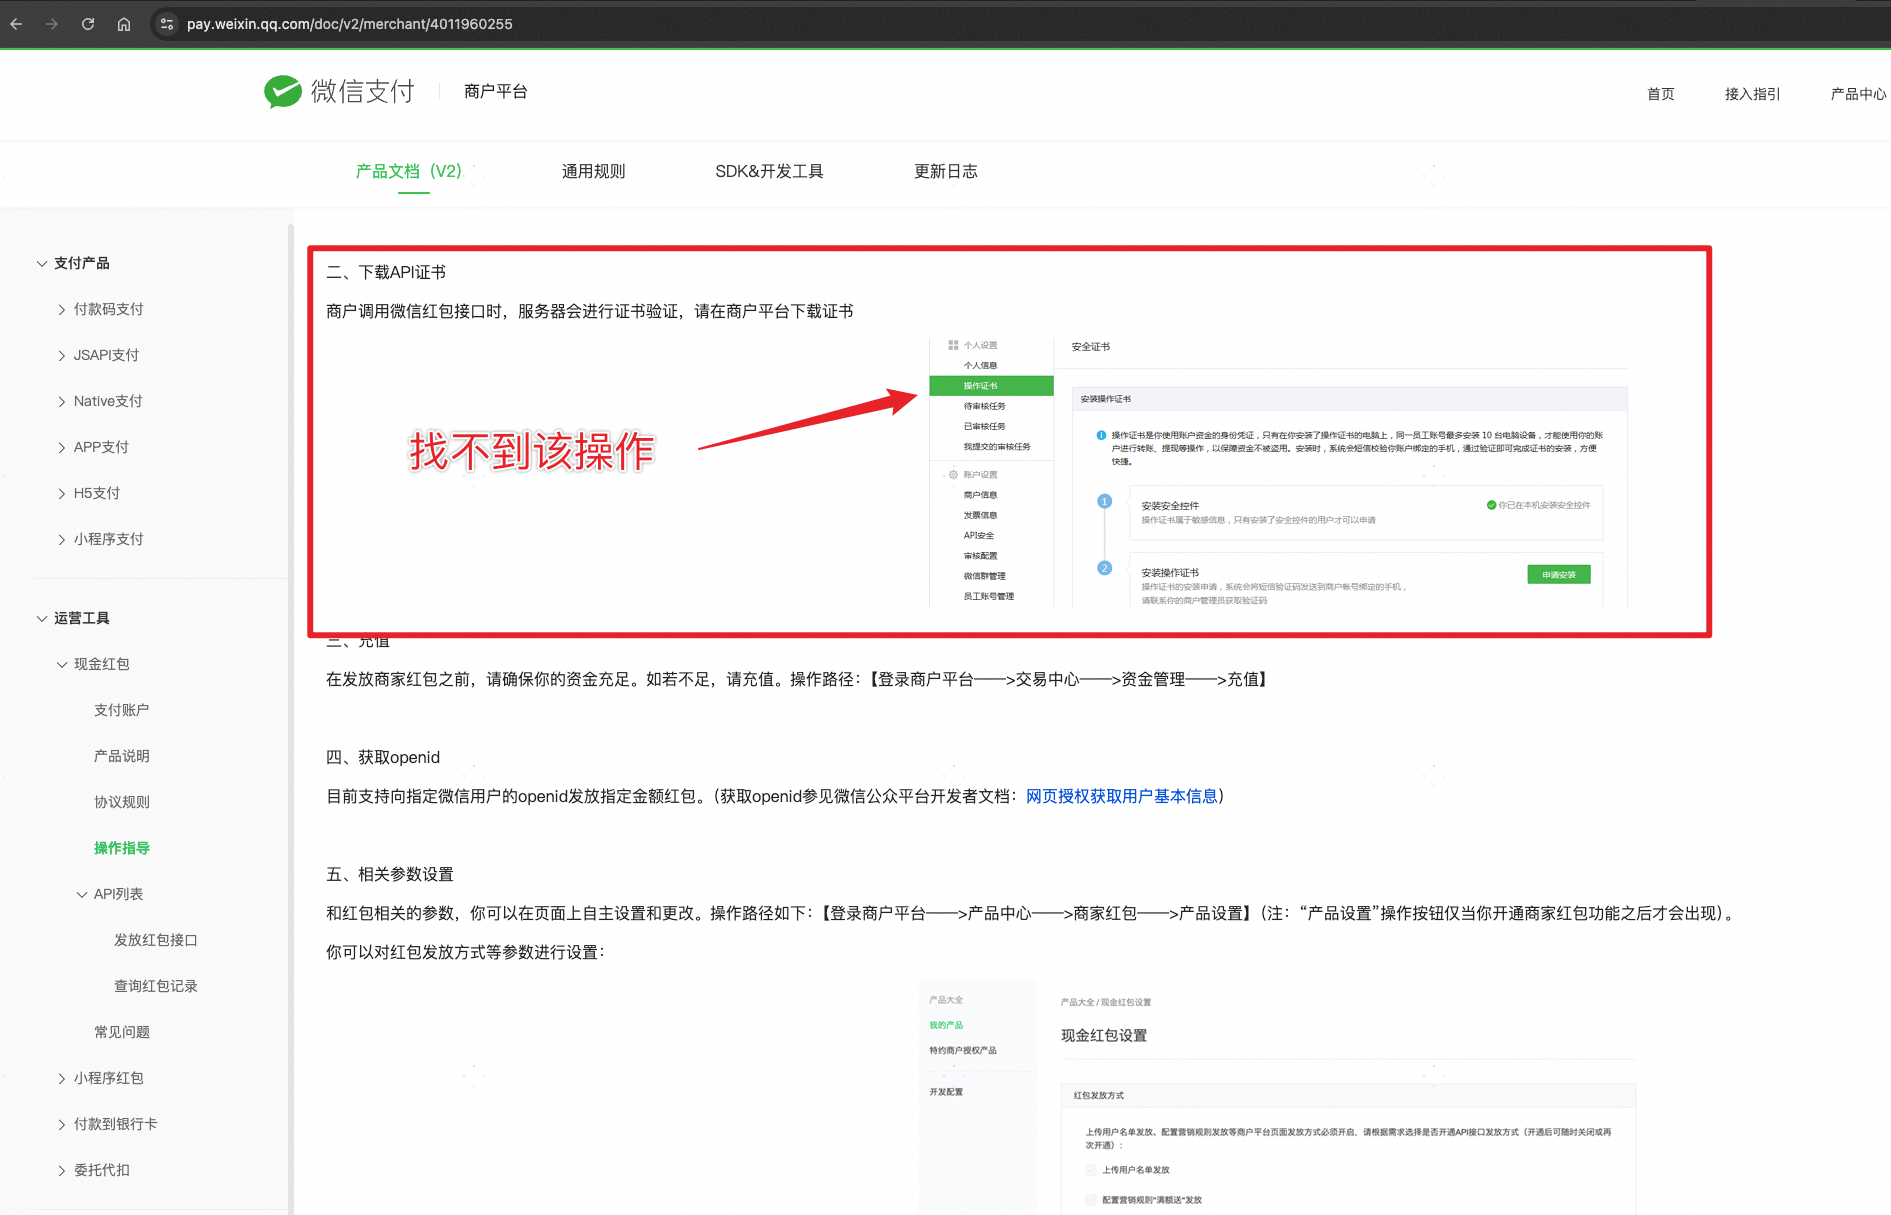Follow the 网页授权获取用户基本信息 link
The height and width of the screenshot is (1215, 1891).
click(1122, 796)
